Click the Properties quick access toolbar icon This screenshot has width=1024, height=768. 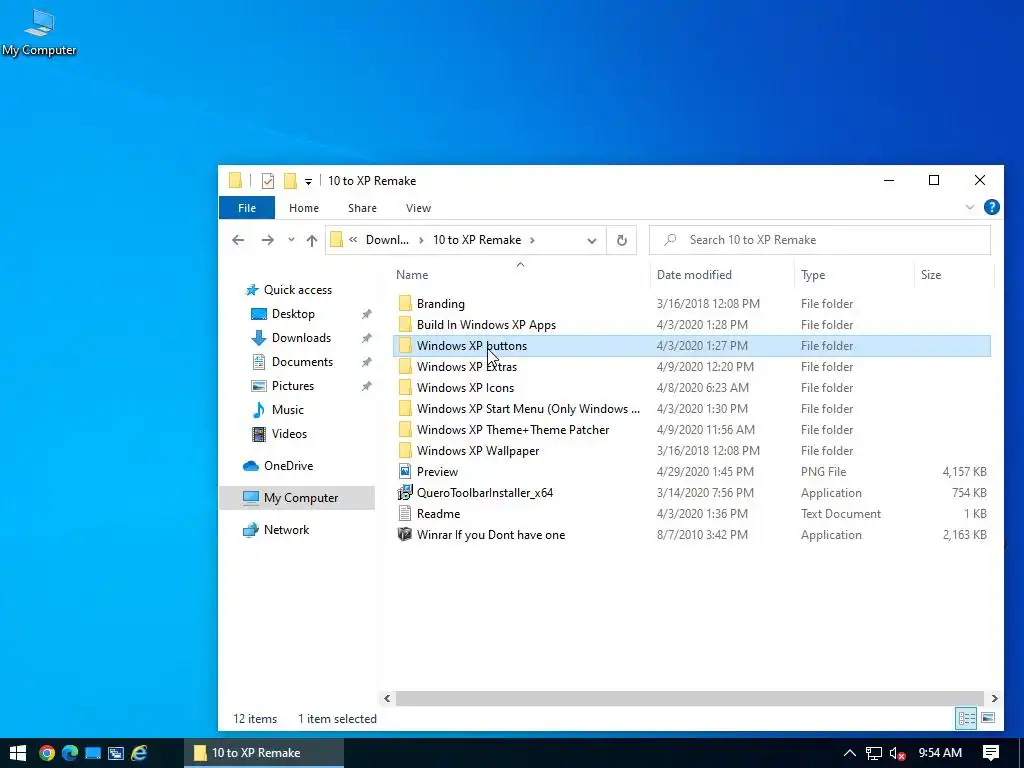click(x=268, y=181)
